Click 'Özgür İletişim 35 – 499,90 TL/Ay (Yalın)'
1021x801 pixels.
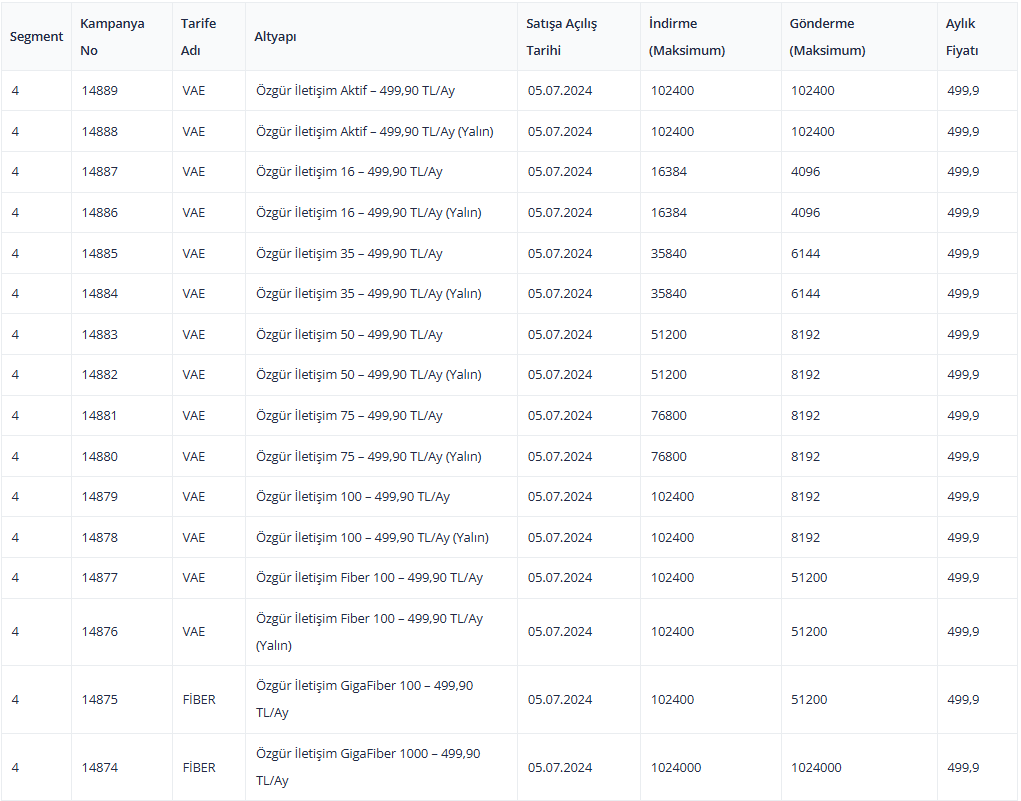point(369,294)
